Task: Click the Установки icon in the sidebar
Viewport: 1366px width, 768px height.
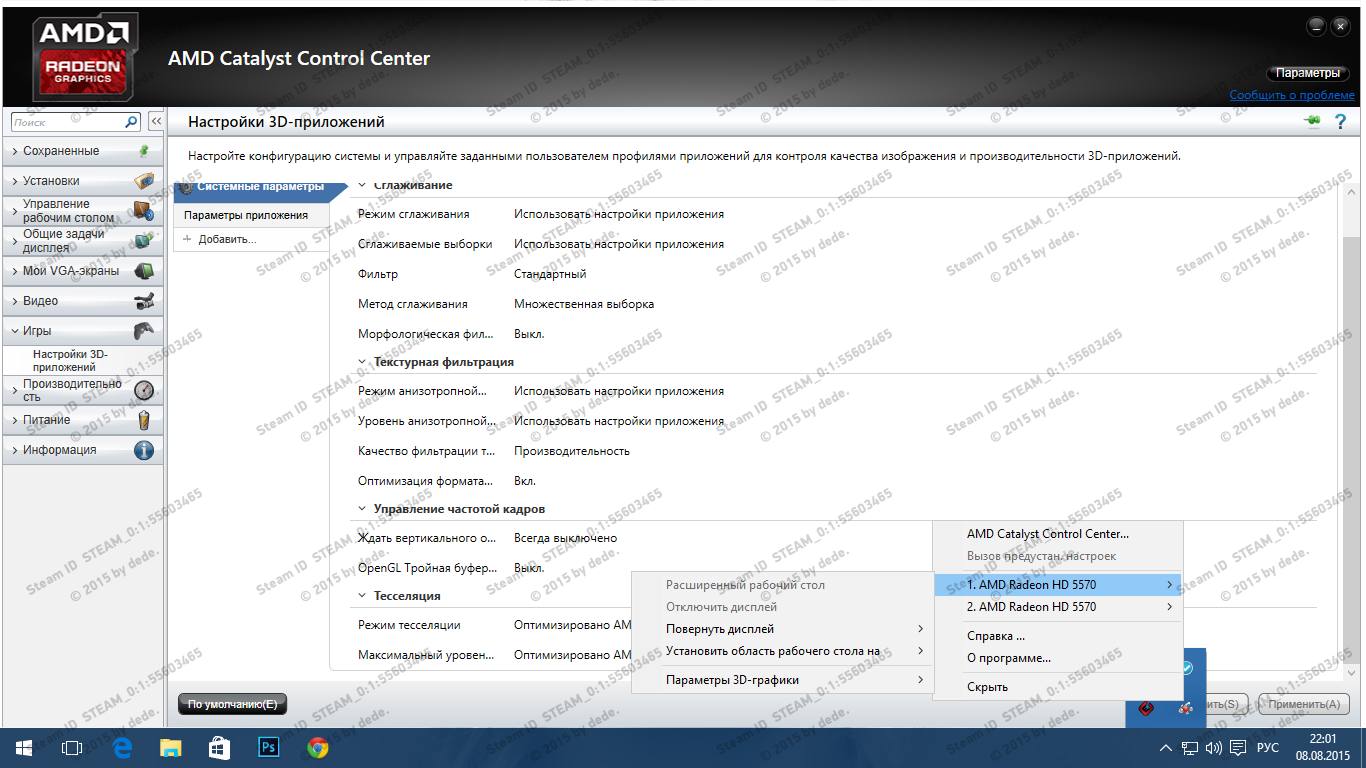Action: click(x=144, y=181)
